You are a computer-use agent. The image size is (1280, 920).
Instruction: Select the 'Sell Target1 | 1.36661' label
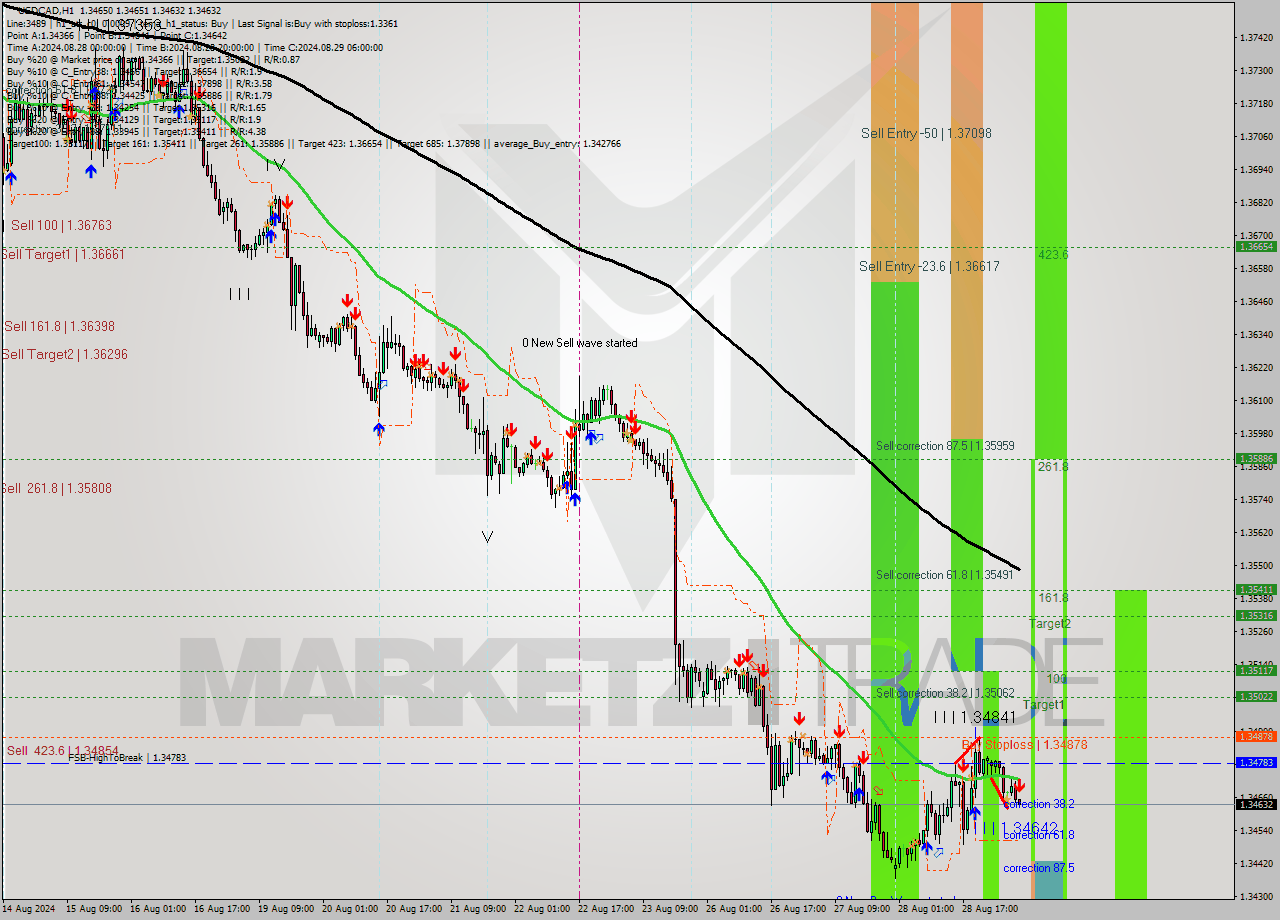pyautogui.click(x=63, y=255)
